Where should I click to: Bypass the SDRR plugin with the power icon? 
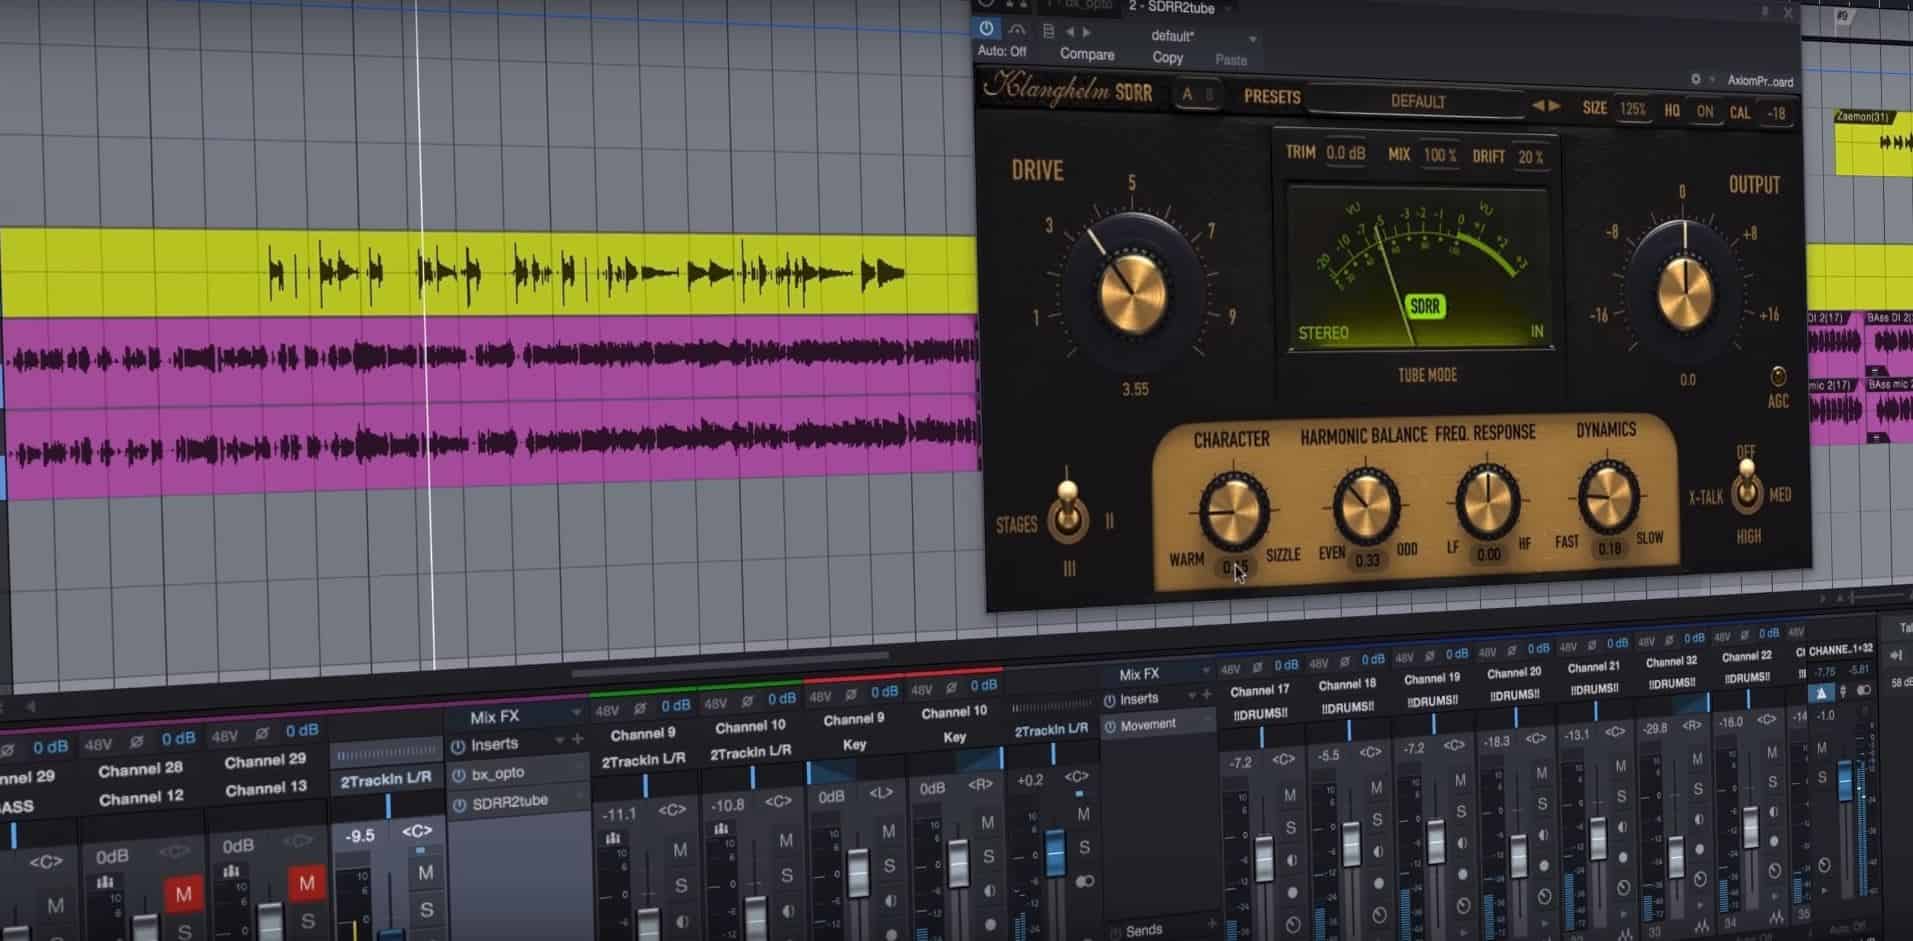pyautogui.click(x=986, y=30)
